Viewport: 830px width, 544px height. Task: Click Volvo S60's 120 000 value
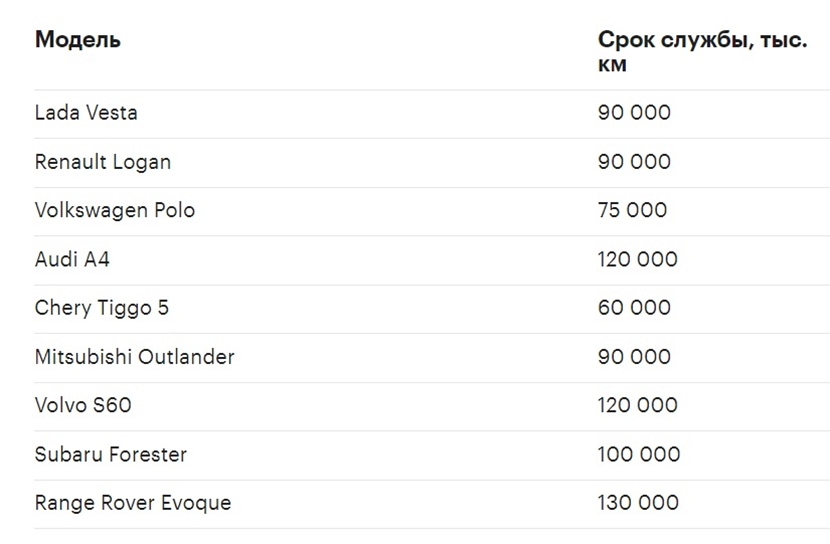coord(638,406)
